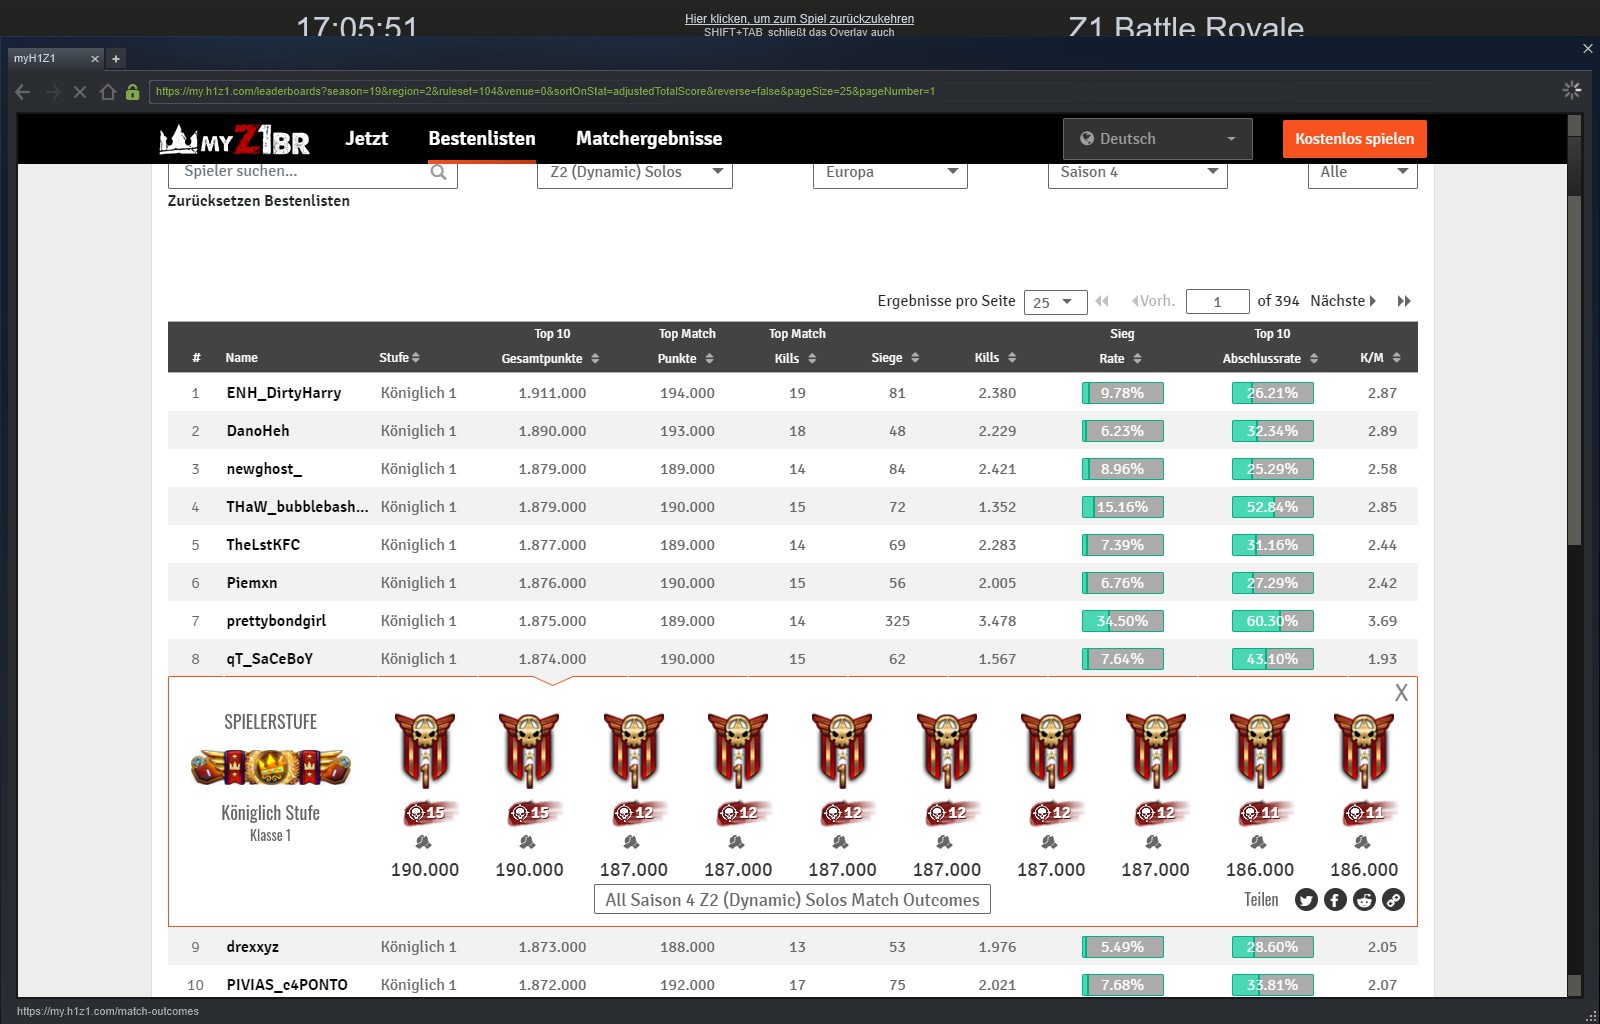1600x1024 pixels.
Task: Open the Bestenlisten tab
Action: click(482, 139)
